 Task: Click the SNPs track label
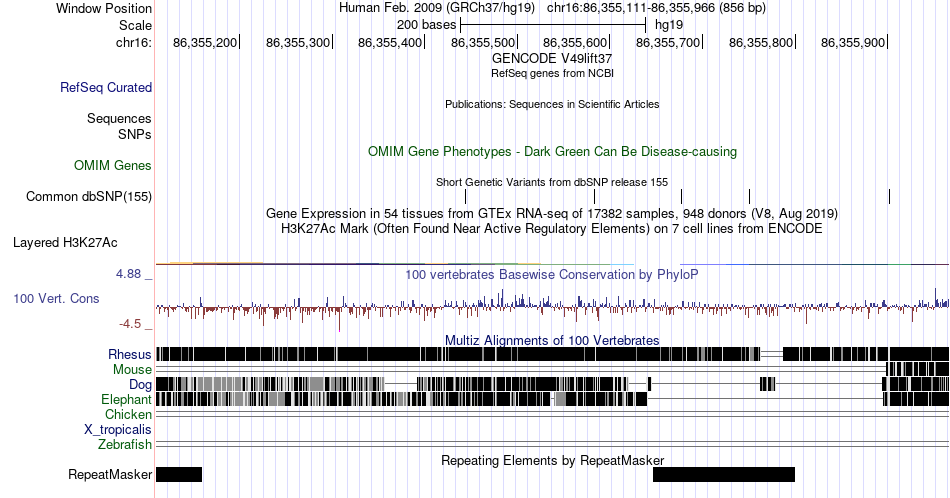[135, 134]
